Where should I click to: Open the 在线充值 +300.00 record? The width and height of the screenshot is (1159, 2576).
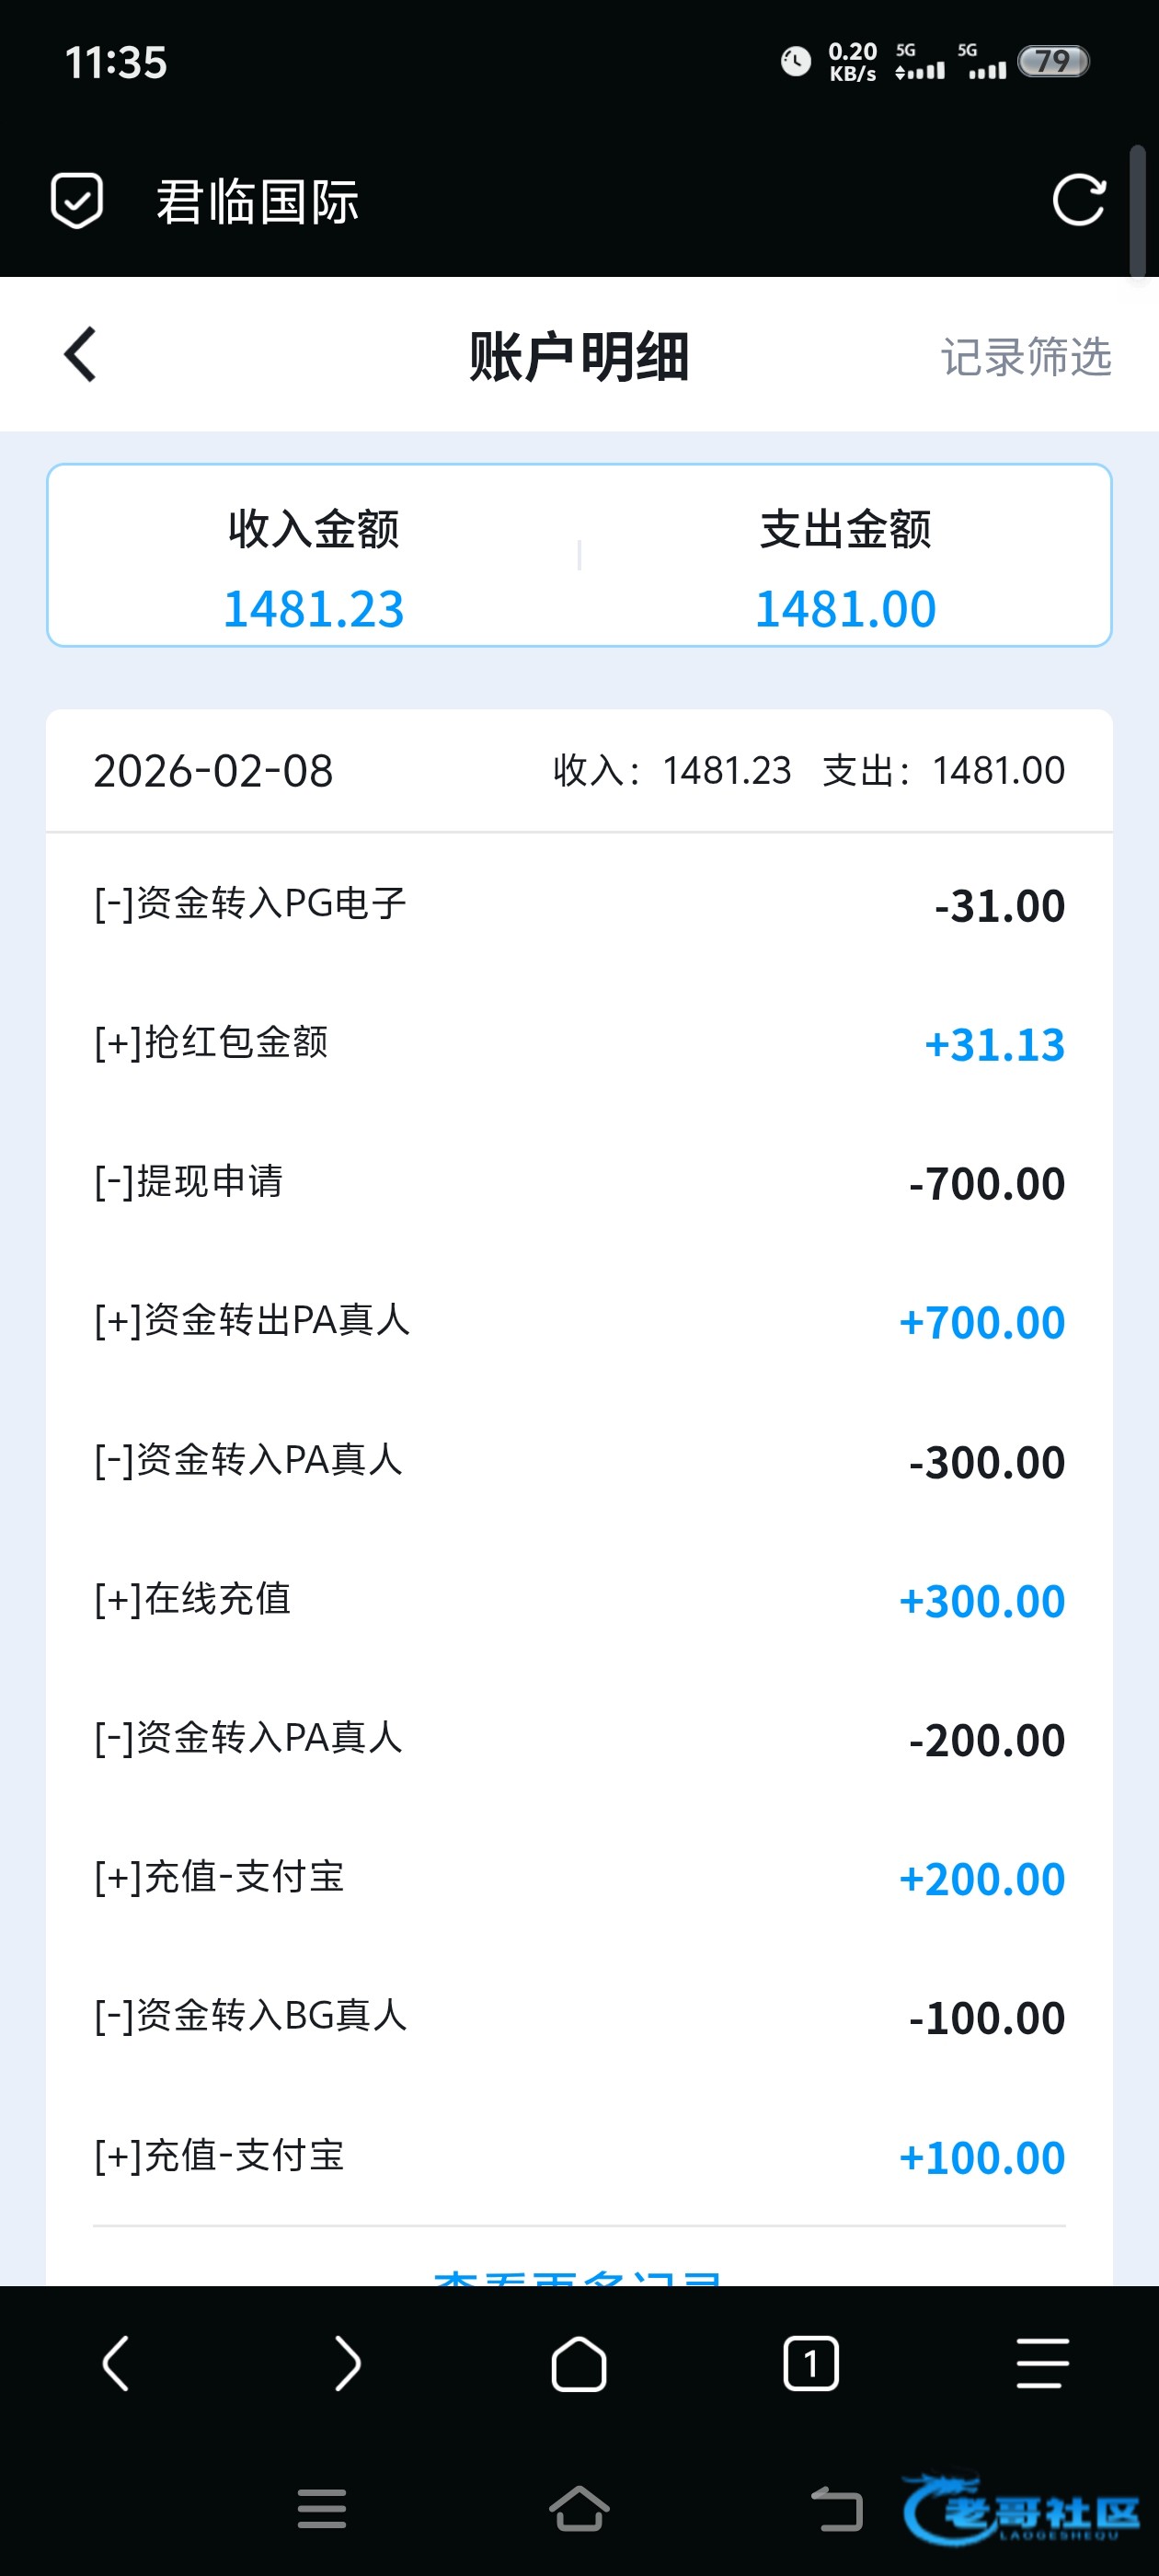click(x=579, y=1600)
